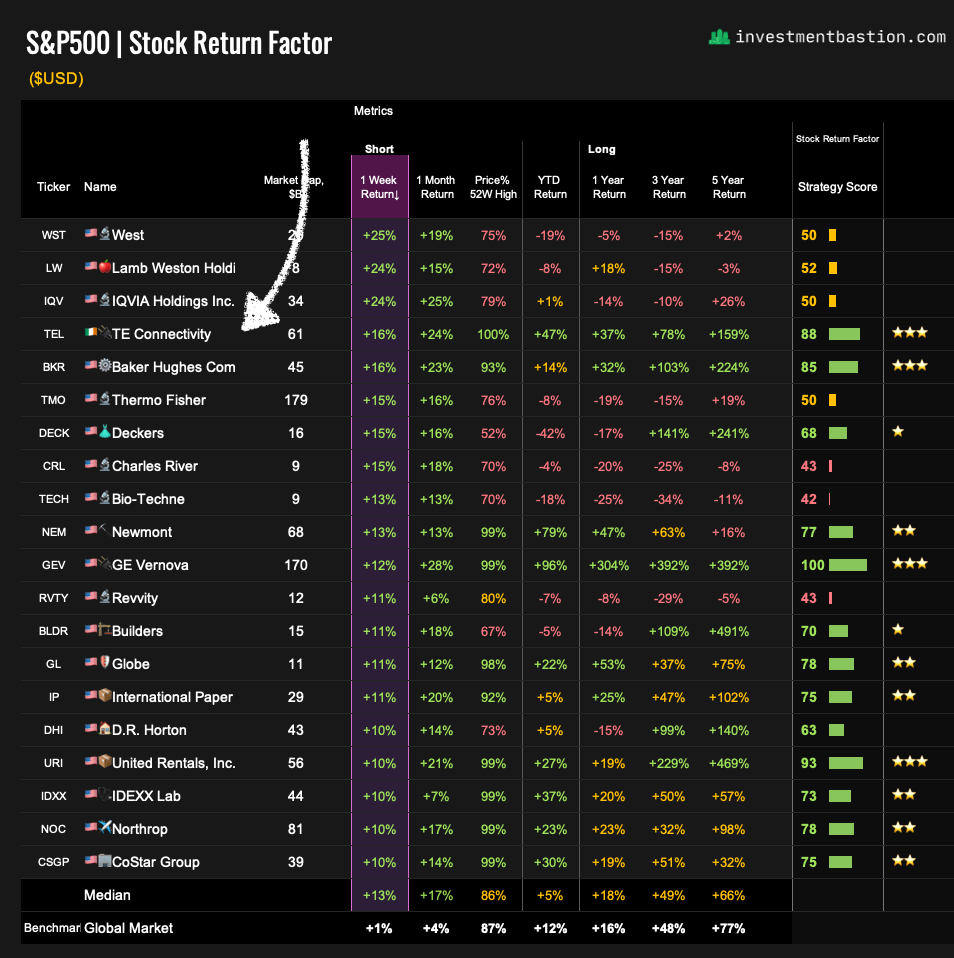The height and width of the screenshot is (958, 954).
Task: Click the plug icon beside GE Vernova
Action: (105, 563)
